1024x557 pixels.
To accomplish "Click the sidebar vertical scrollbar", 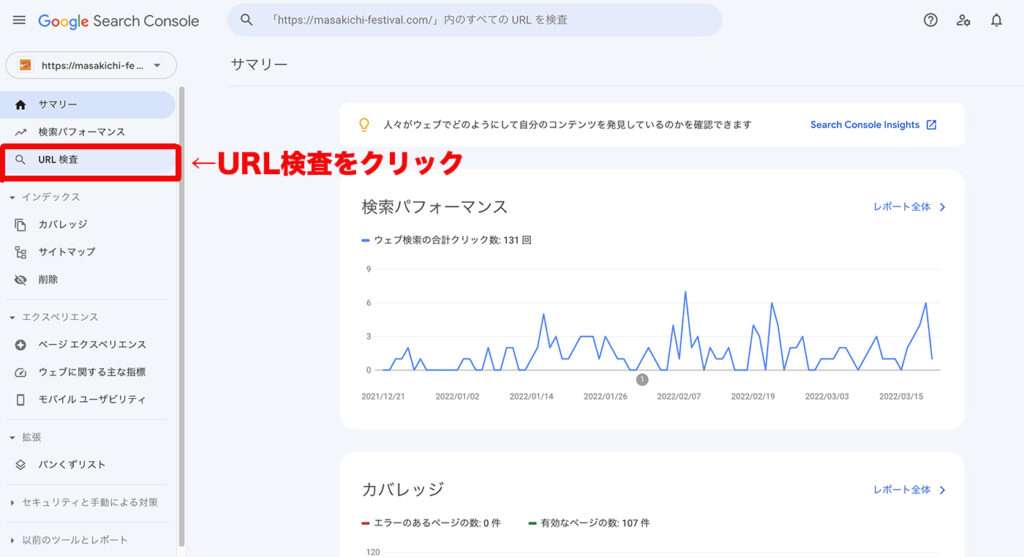I will tap(182, 317).
